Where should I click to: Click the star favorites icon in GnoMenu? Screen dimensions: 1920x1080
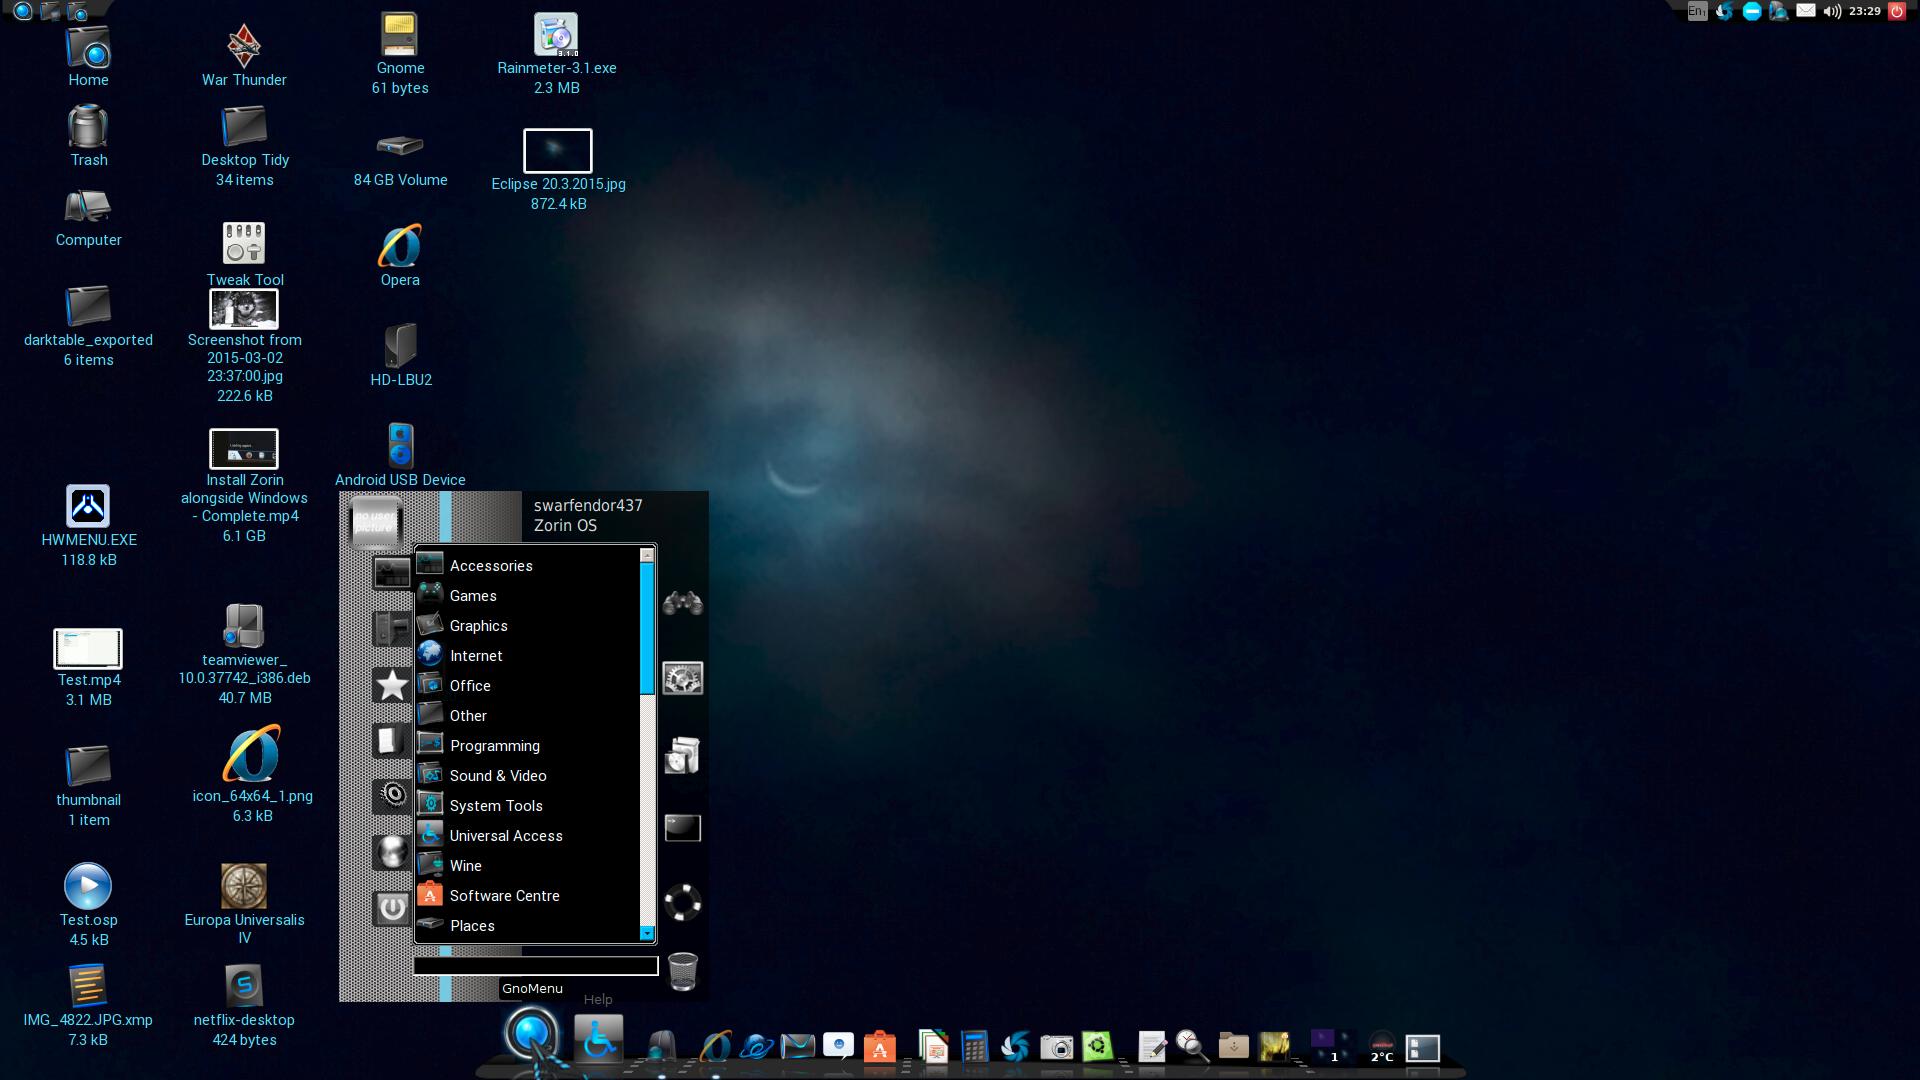coord(392,685)
